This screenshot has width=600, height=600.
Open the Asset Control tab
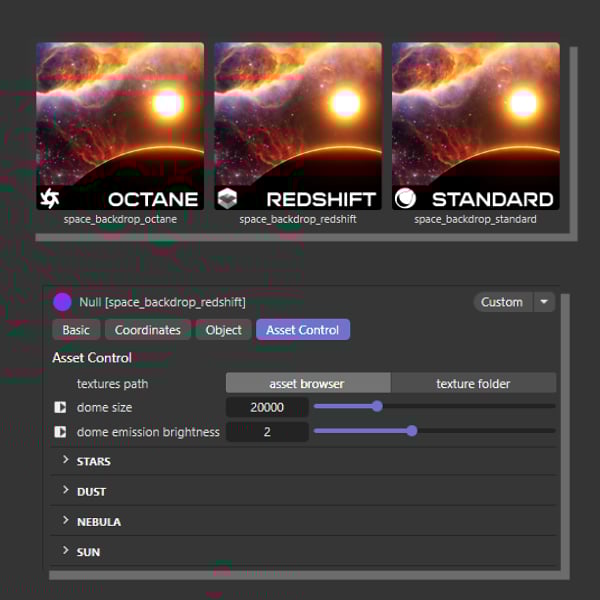(x=303, y=330)
